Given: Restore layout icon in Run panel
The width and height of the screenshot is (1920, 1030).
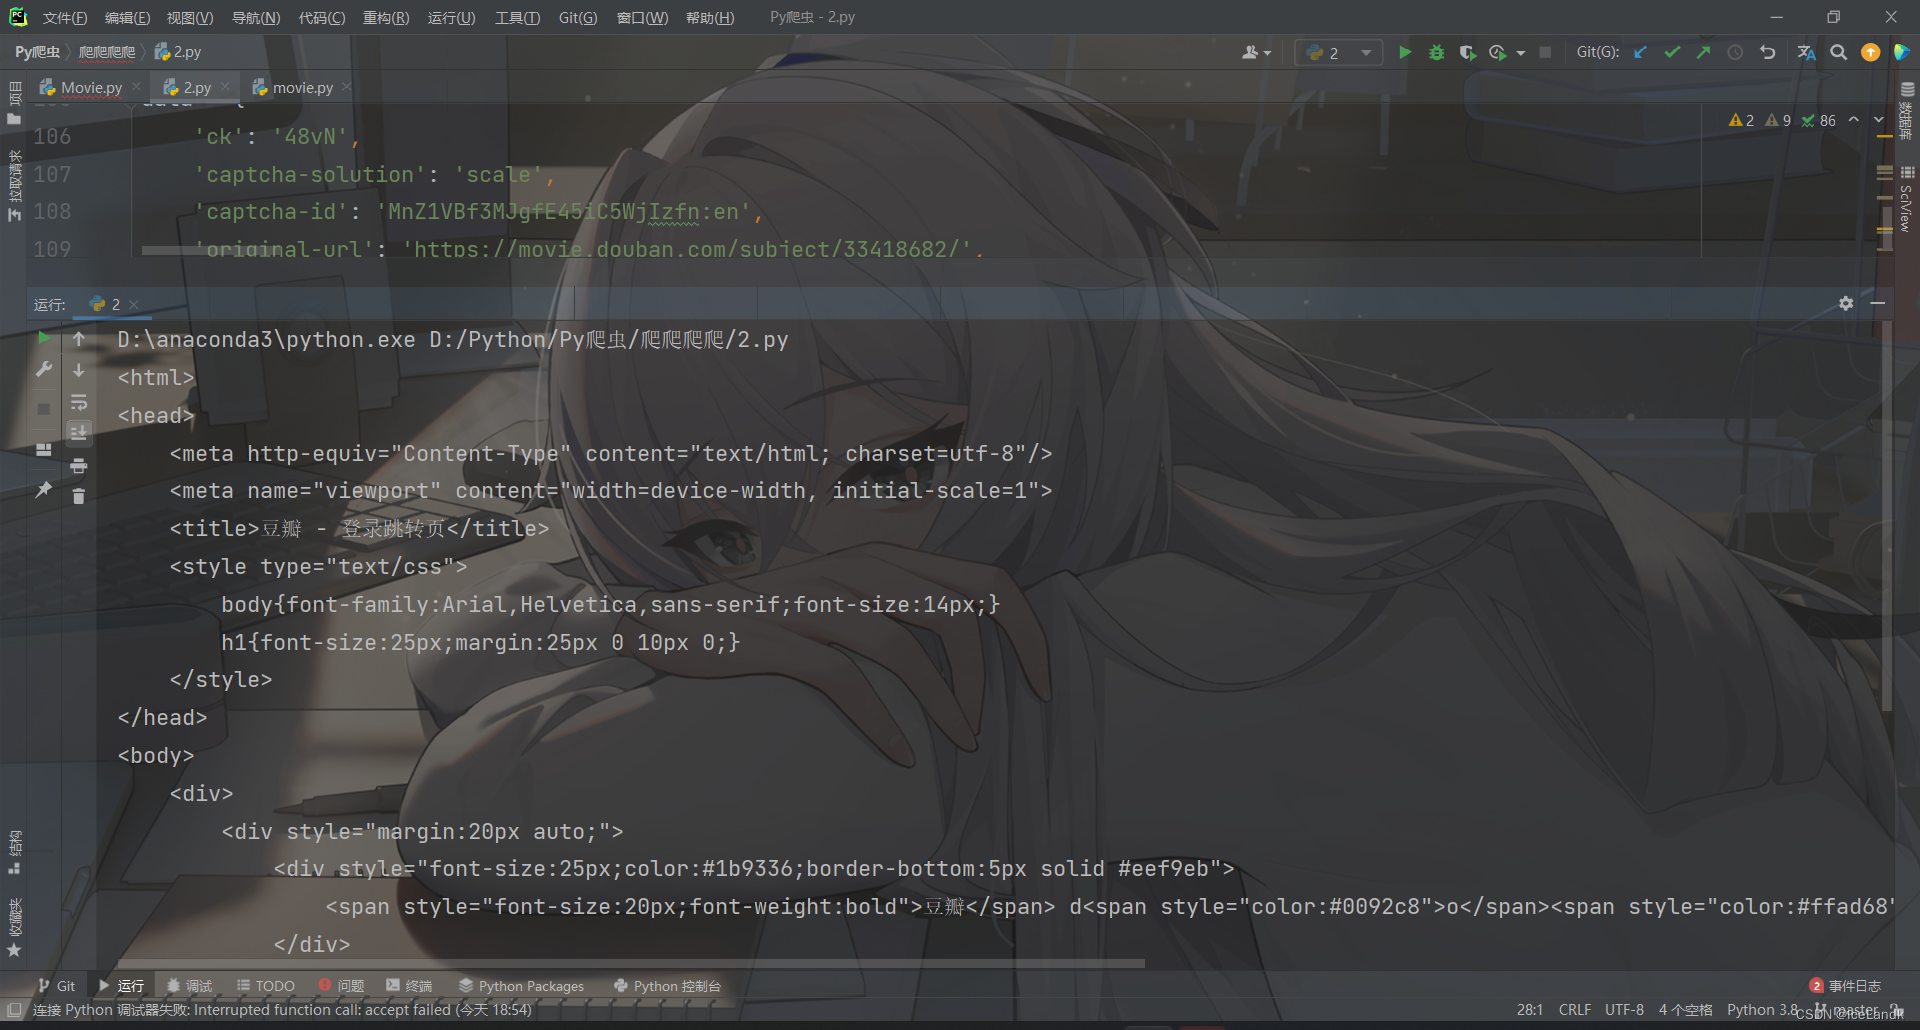Looking at the screenshot, I should (44, 449).
